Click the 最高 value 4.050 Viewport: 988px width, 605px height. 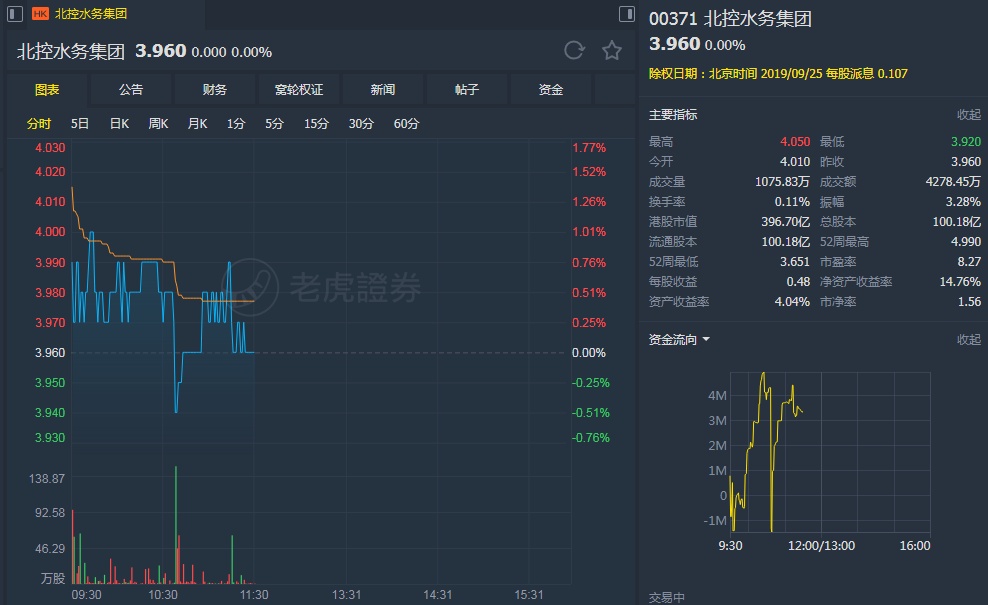(795, 142)
